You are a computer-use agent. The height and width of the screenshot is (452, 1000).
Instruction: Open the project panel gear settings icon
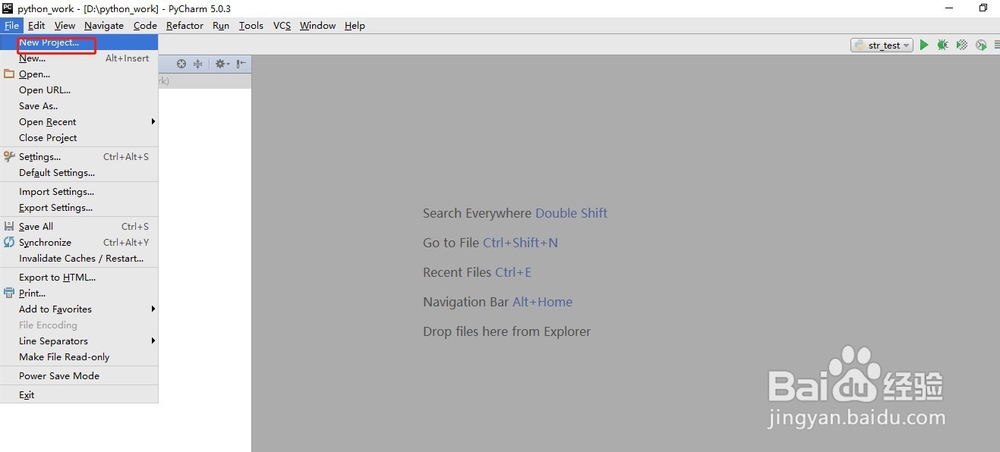[221, 64]
